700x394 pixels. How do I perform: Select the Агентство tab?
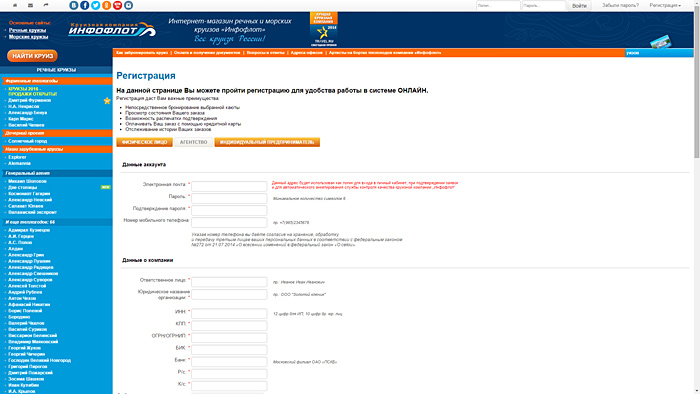click(193, 142)
